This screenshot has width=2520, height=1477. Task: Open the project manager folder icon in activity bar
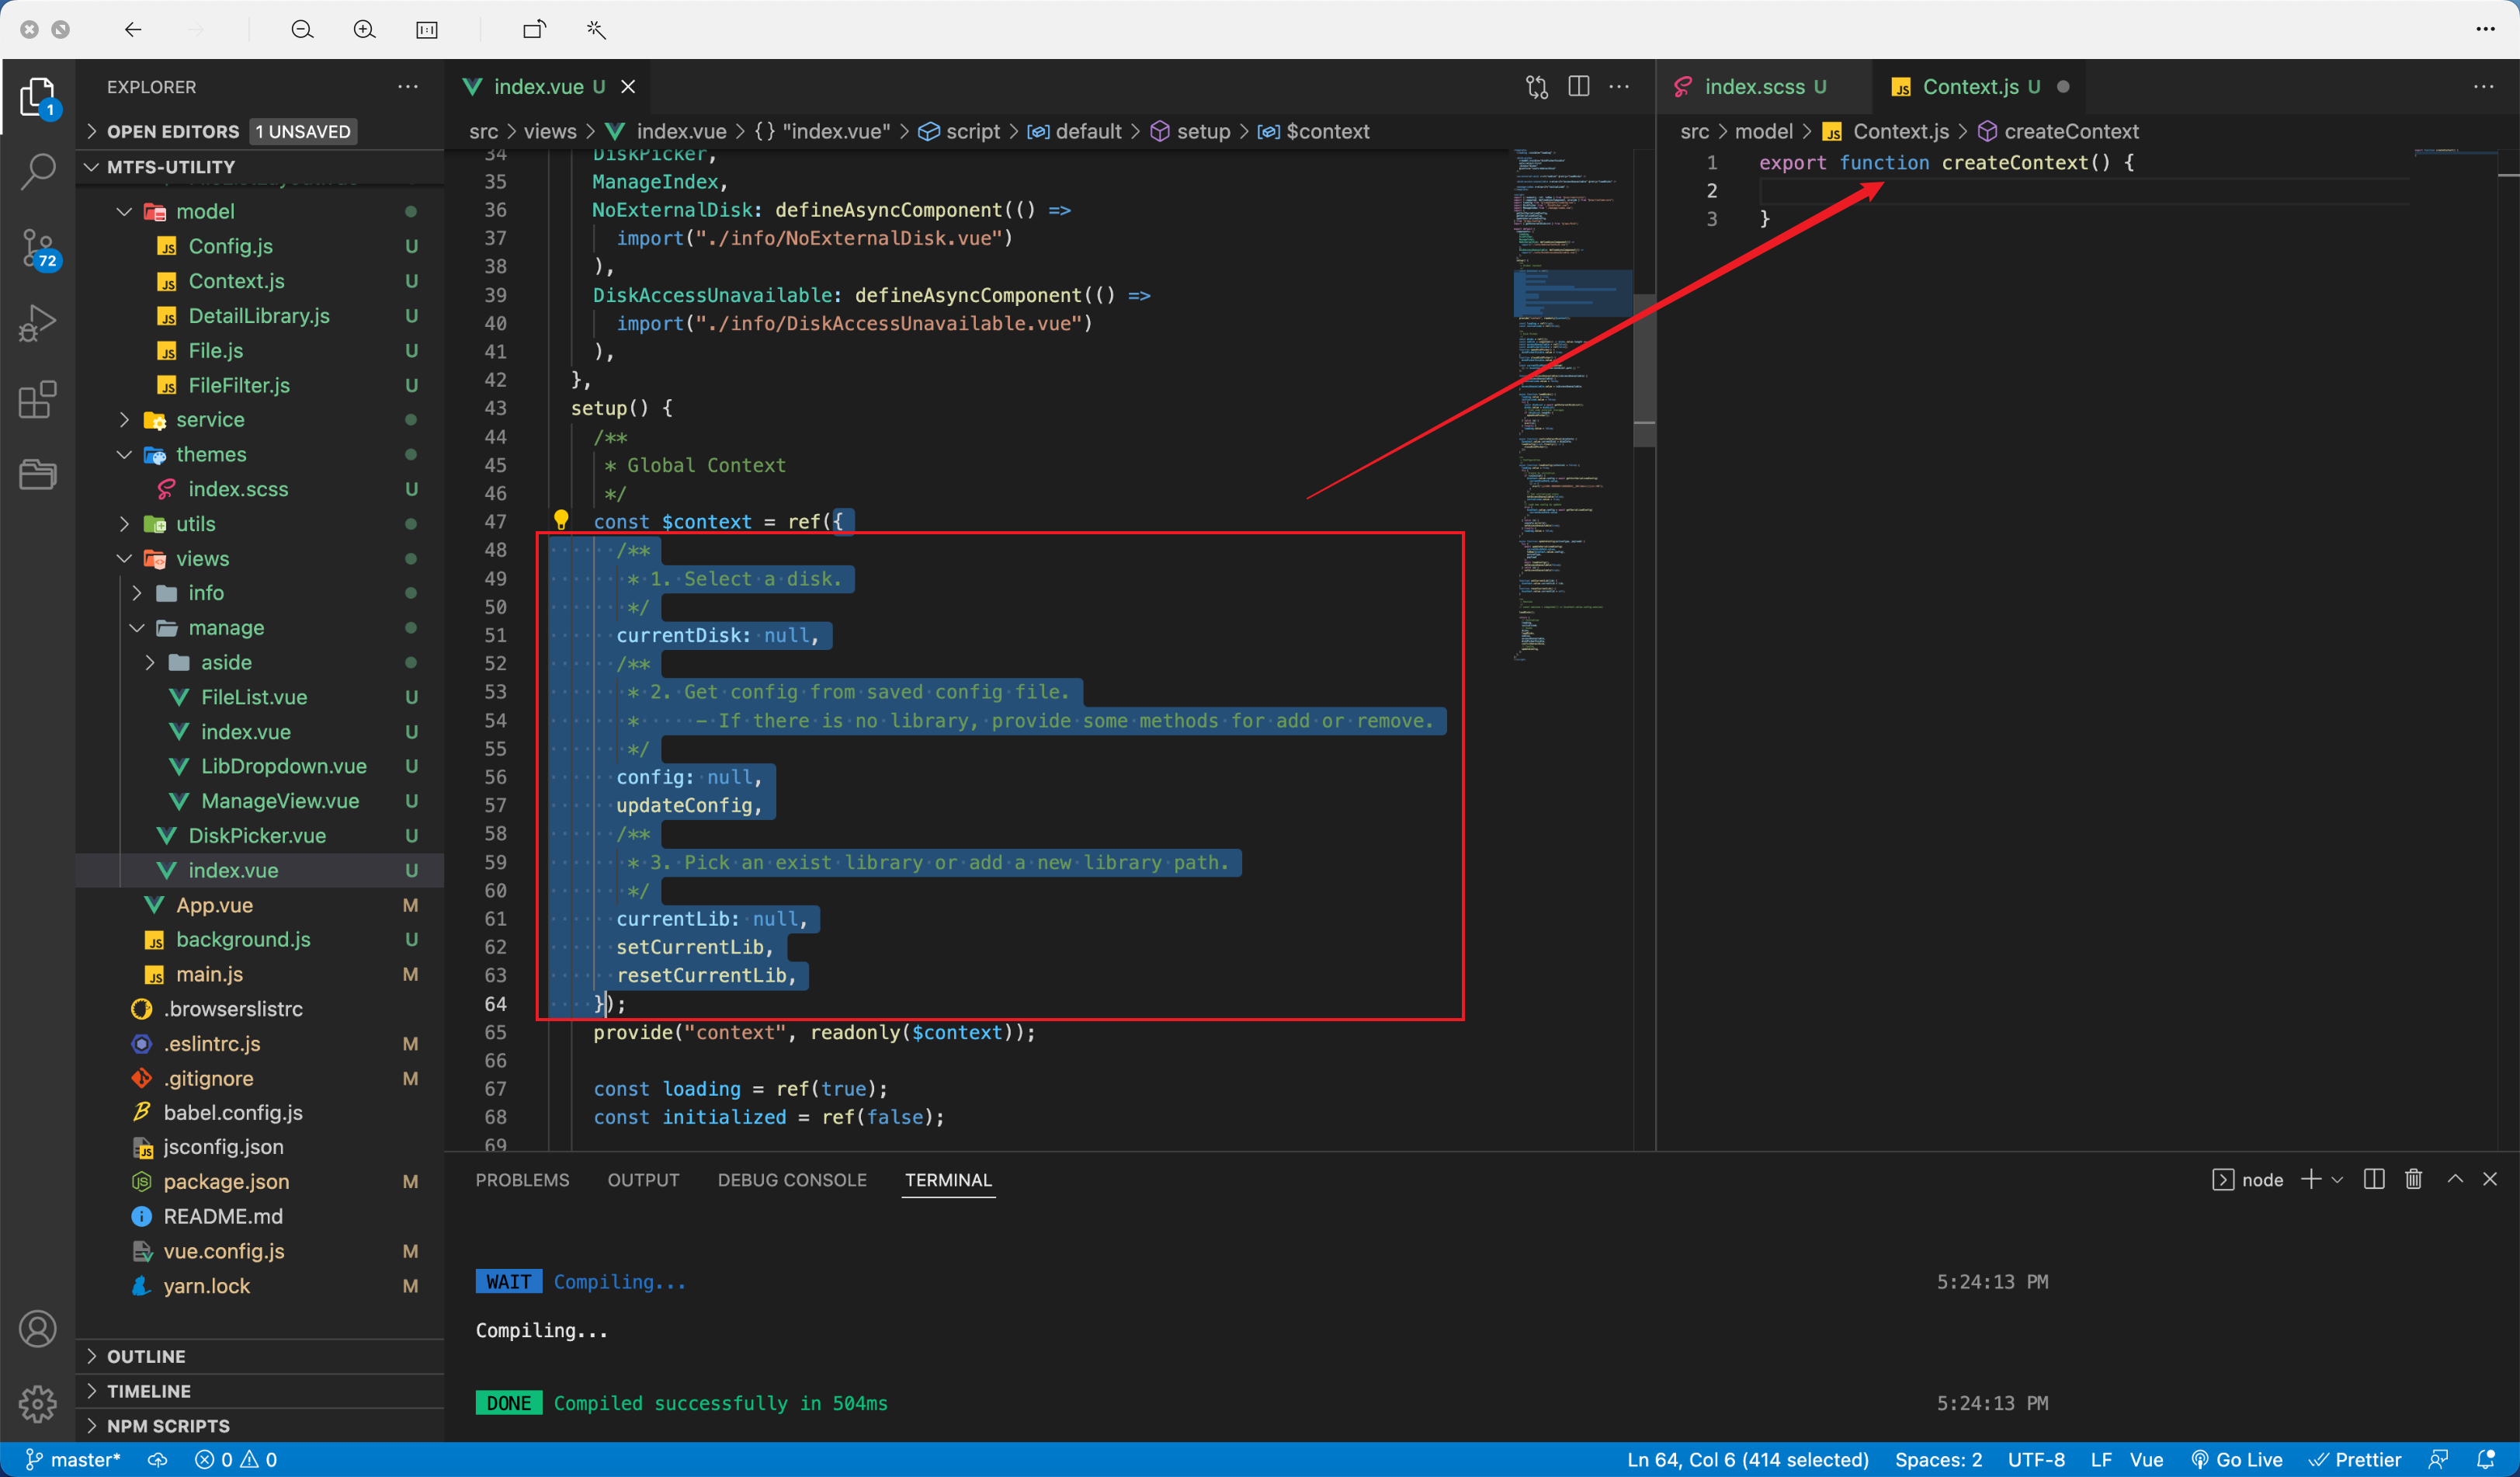(38, 474)
